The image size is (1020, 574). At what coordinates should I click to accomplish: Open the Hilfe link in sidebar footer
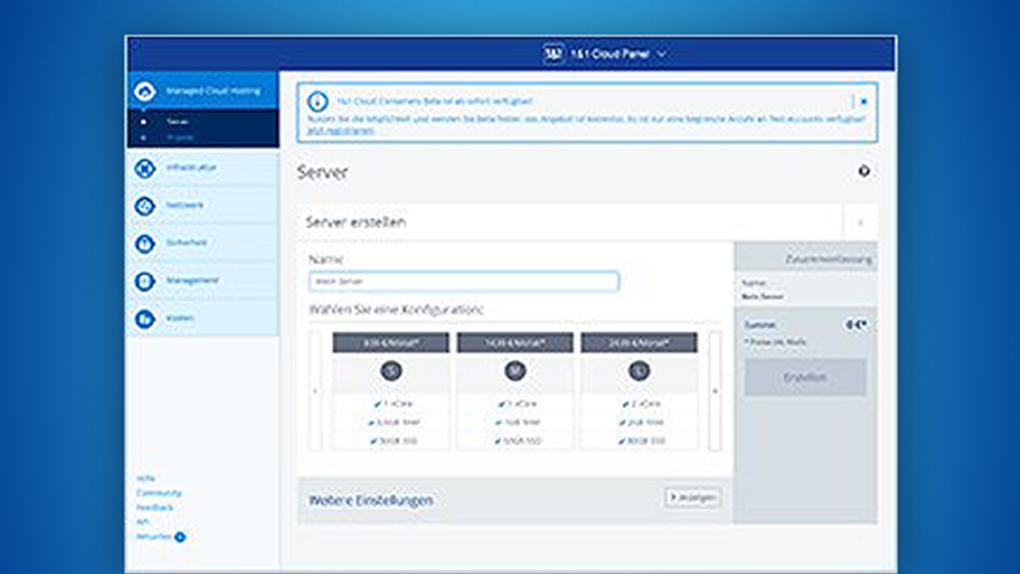pyautogui.click(x=146, y=478)
